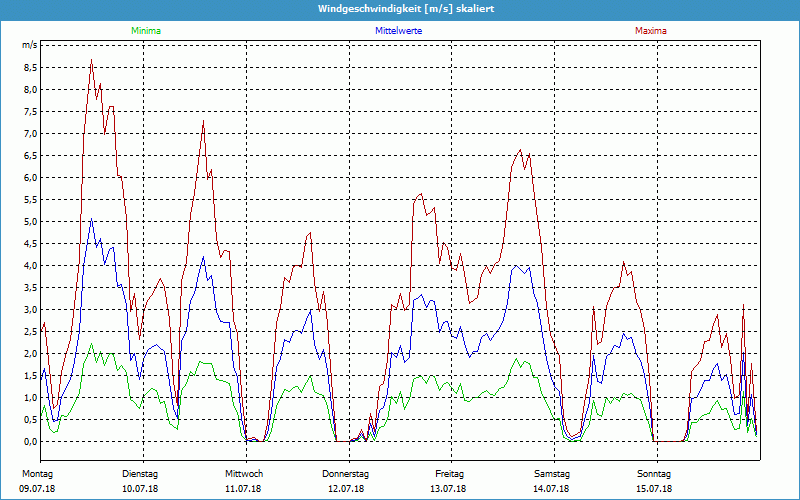
Task: Click the blue Mittelwerte peak on Monday
Action: 91,219
